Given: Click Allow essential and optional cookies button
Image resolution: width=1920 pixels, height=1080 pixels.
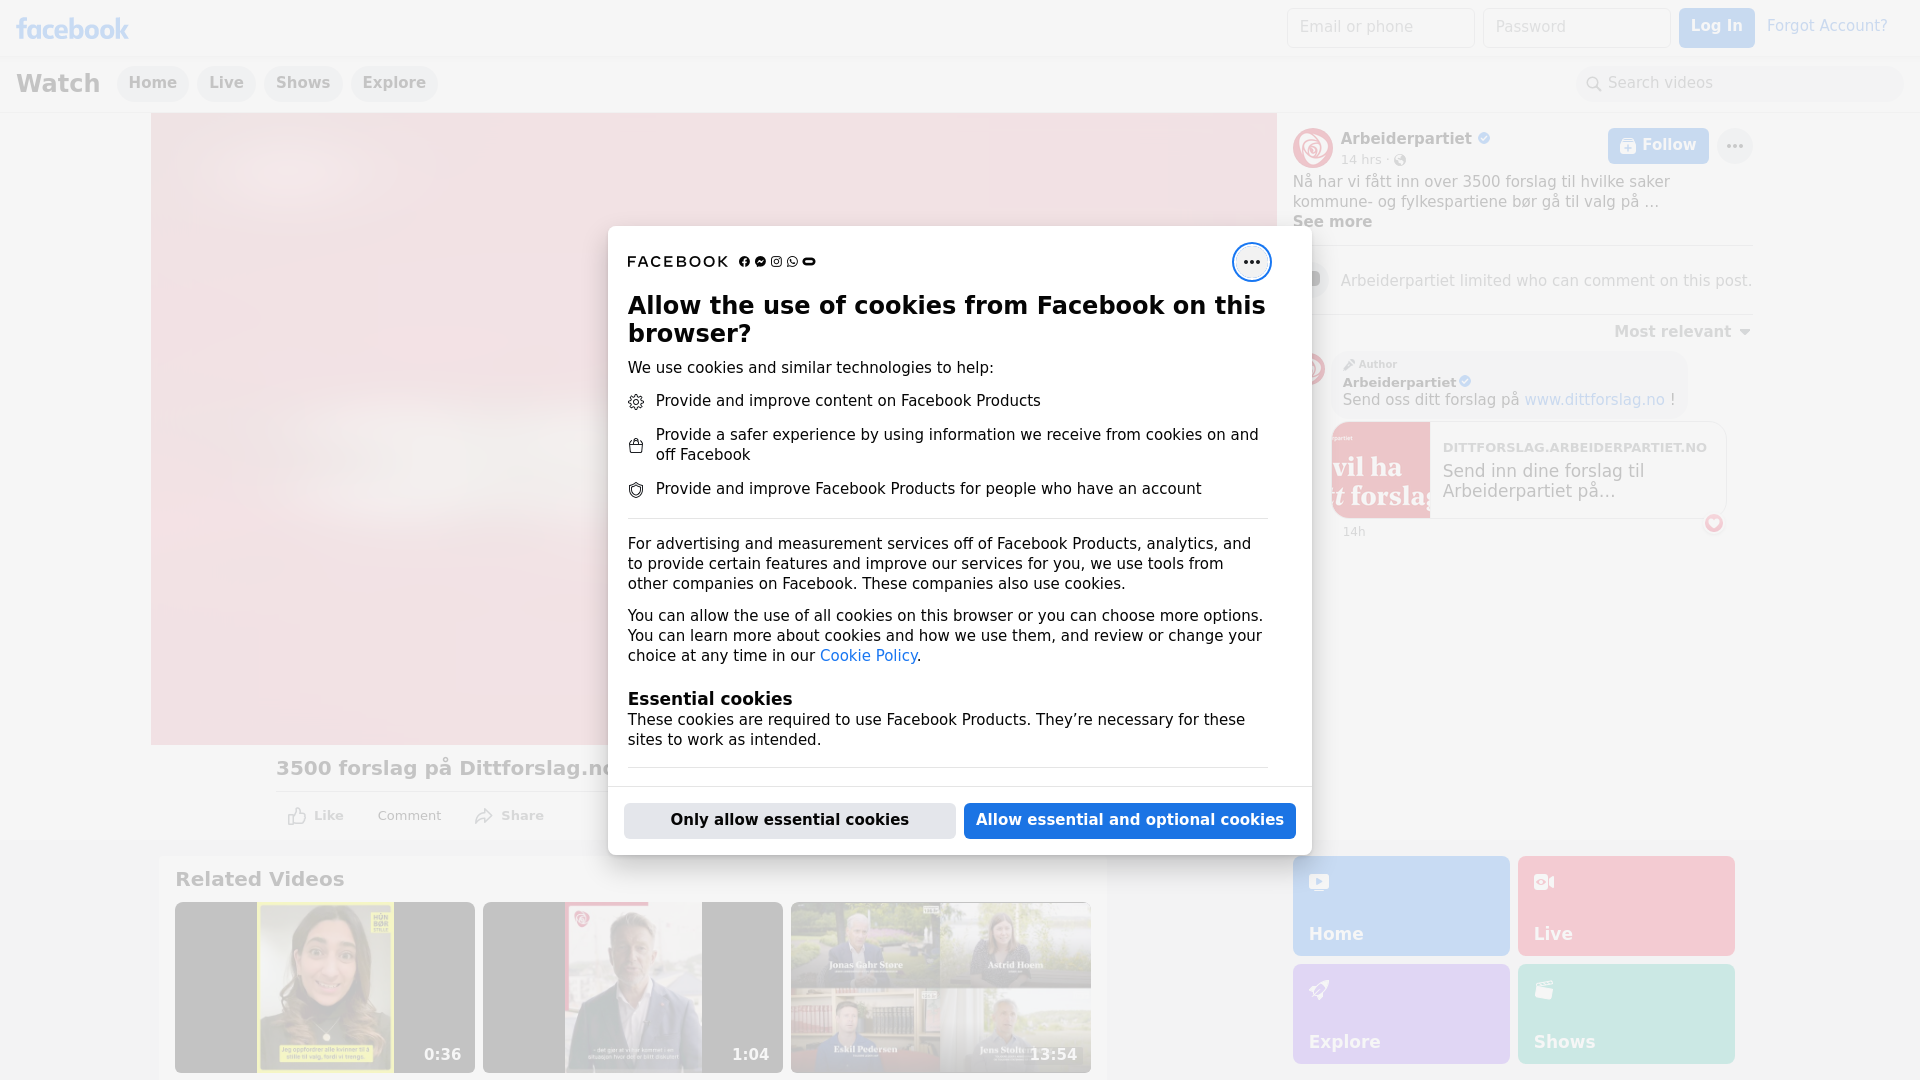Looking at the screenshot, I should coord(1129,820).
